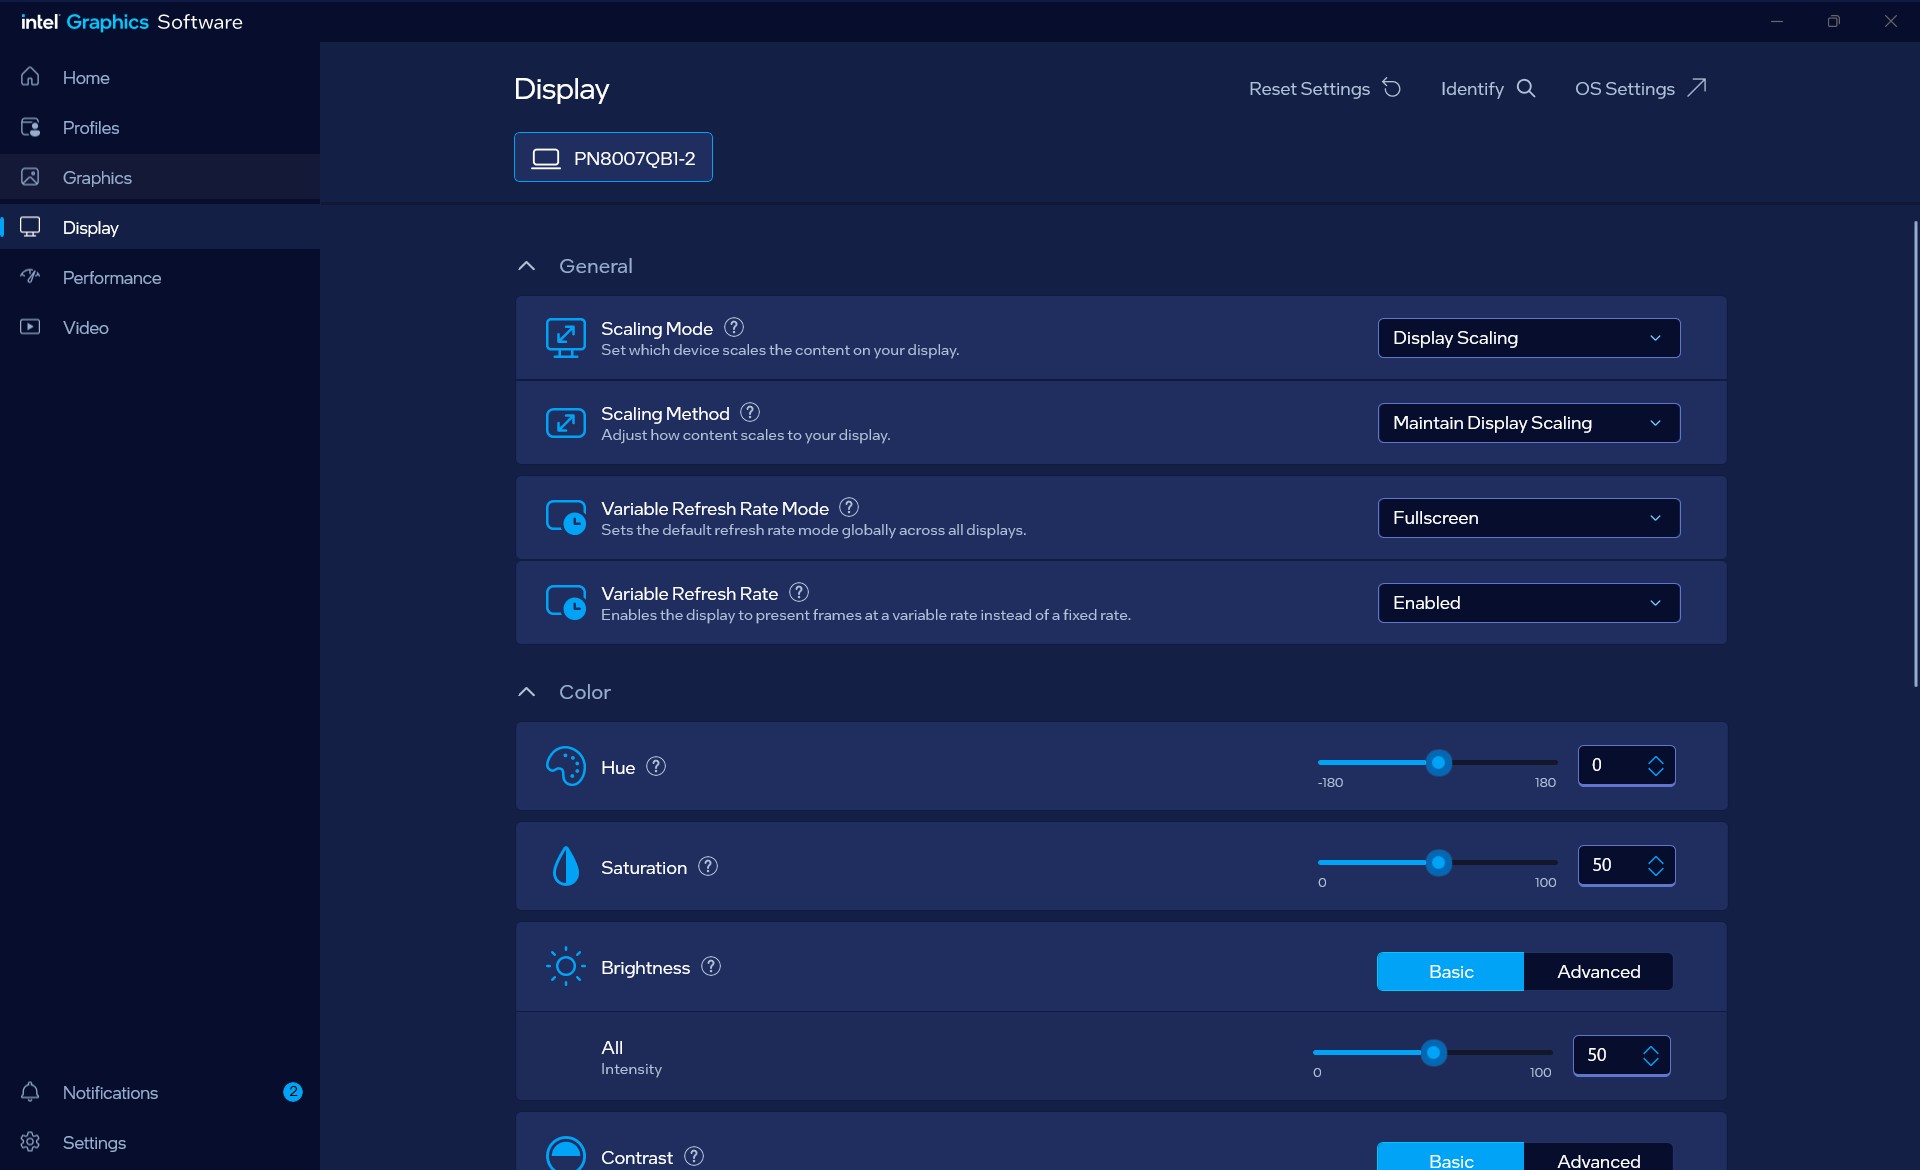This screenshot has height=1170, width=1920.
Task: Switch Brightness to Advanced mode
Action: click(x=1598, y=972)
